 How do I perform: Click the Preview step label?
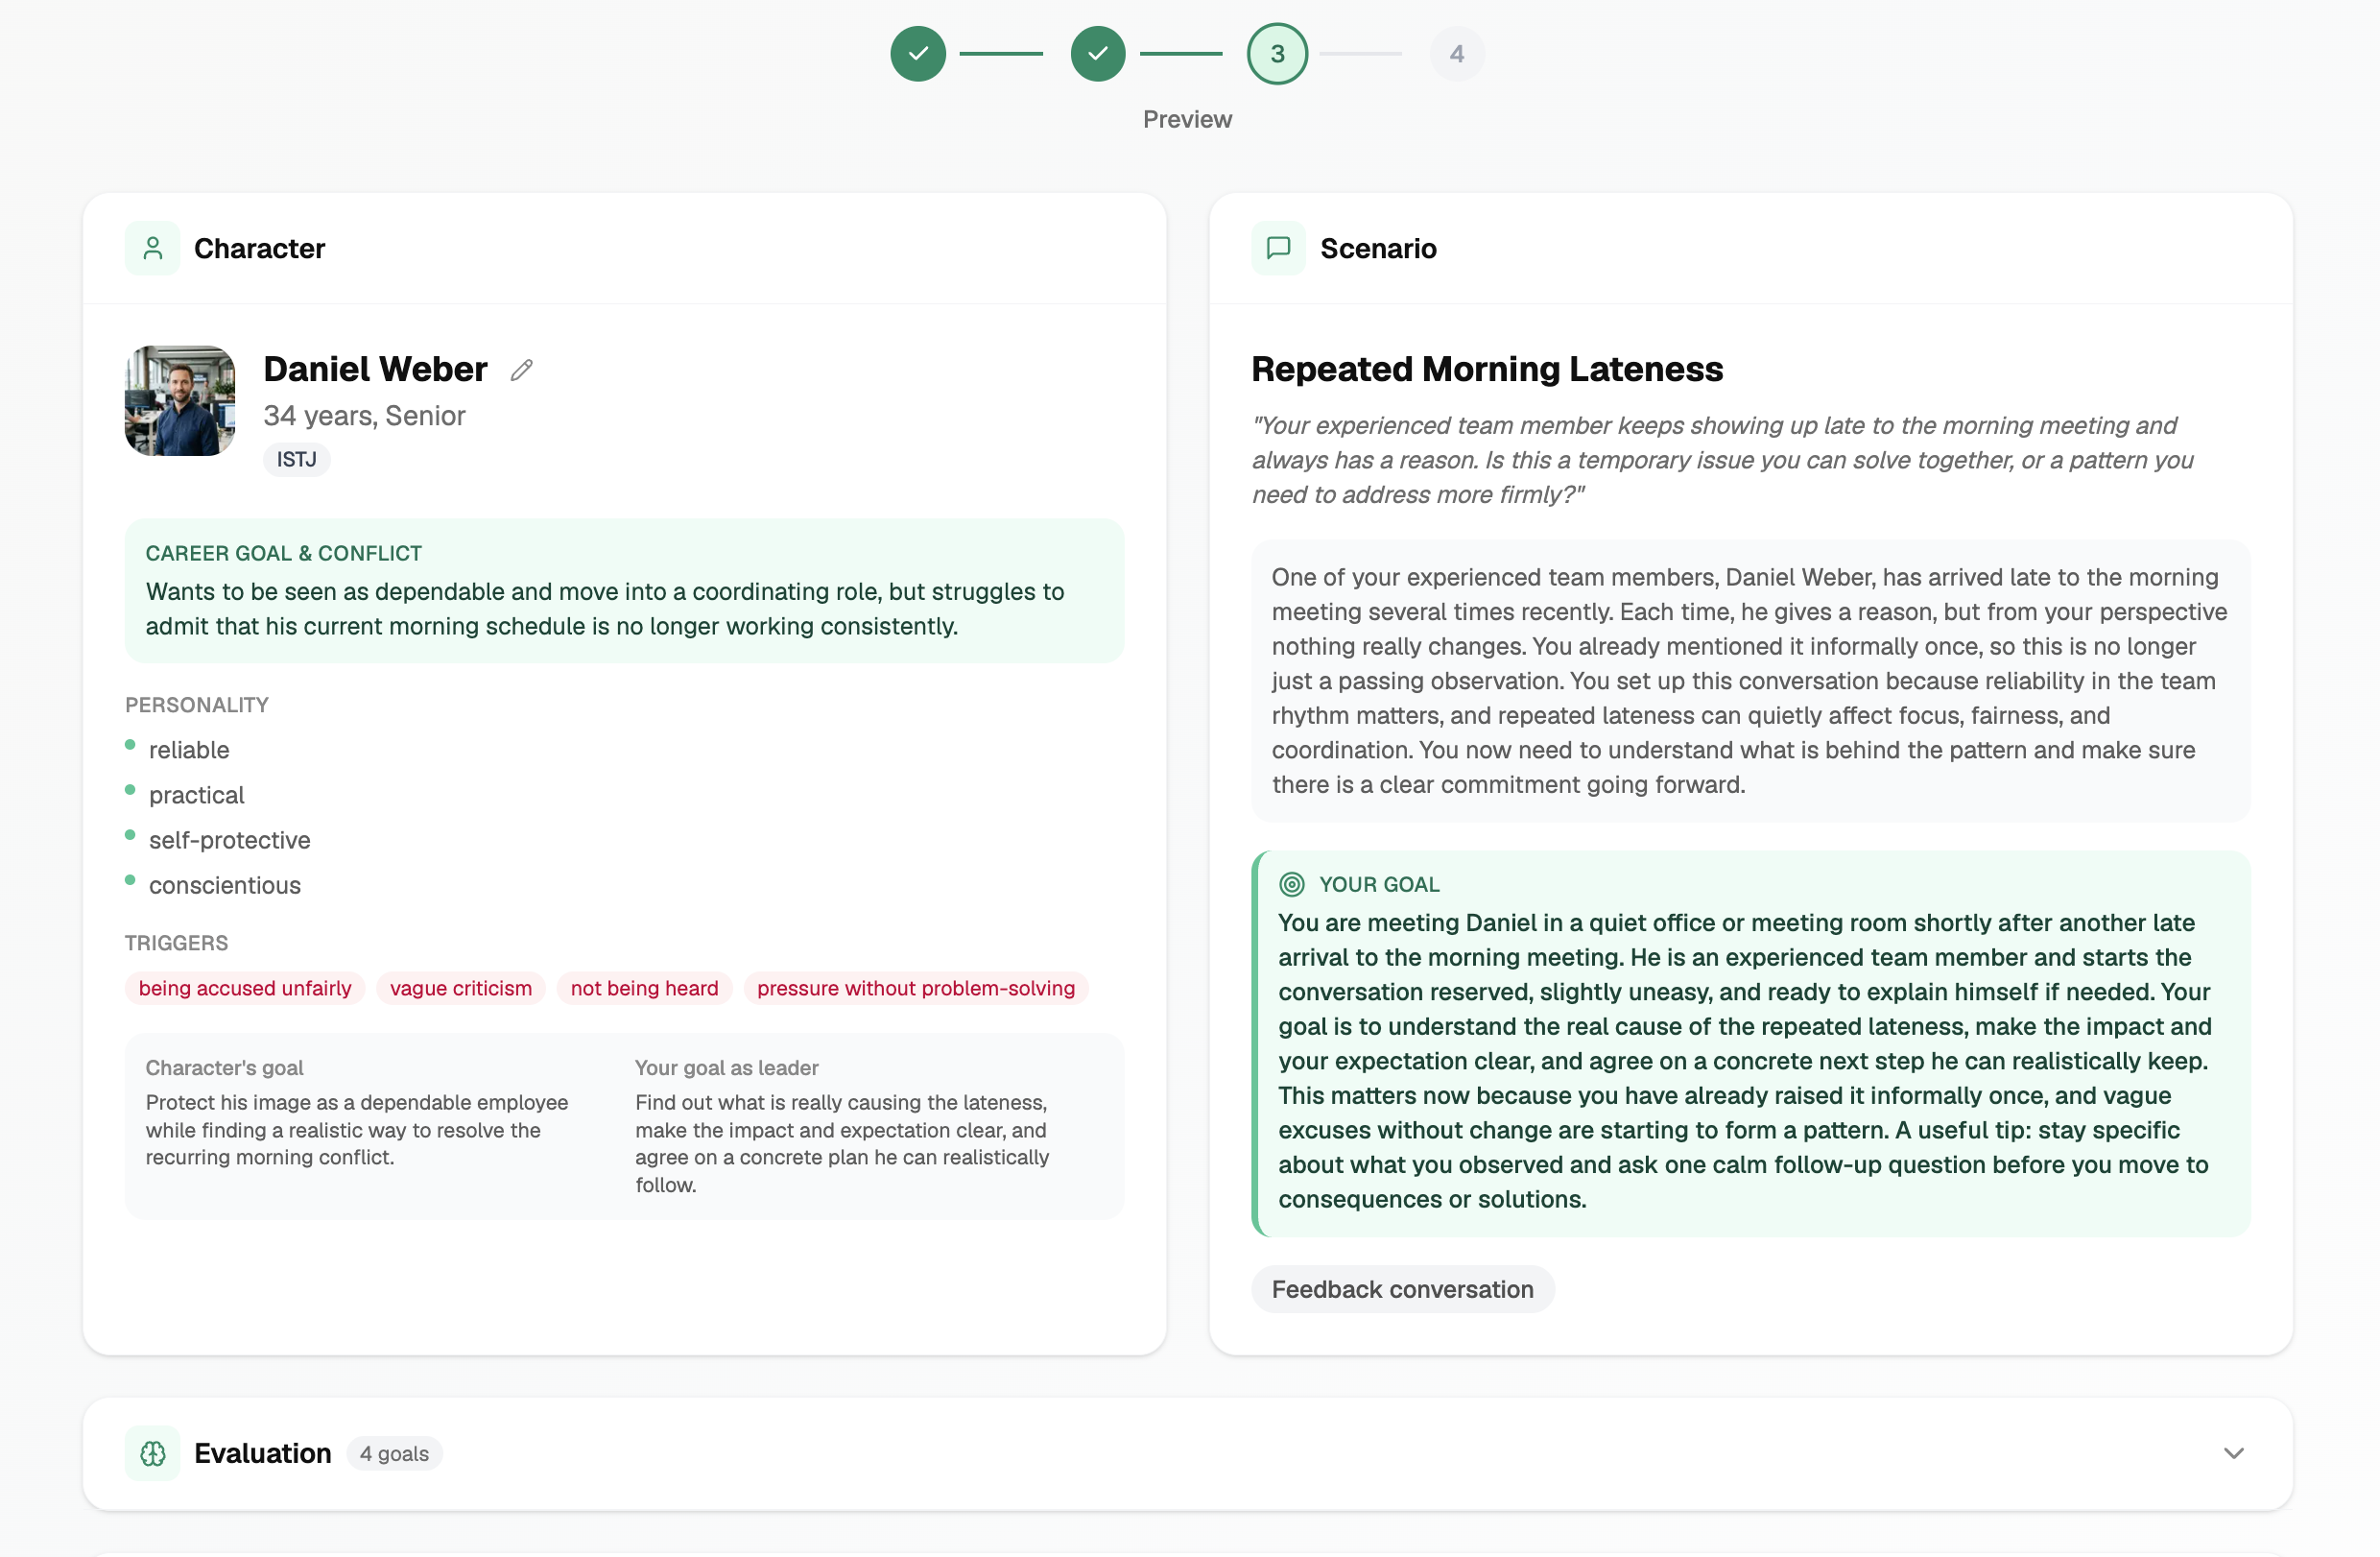(x=1187, y=118)
